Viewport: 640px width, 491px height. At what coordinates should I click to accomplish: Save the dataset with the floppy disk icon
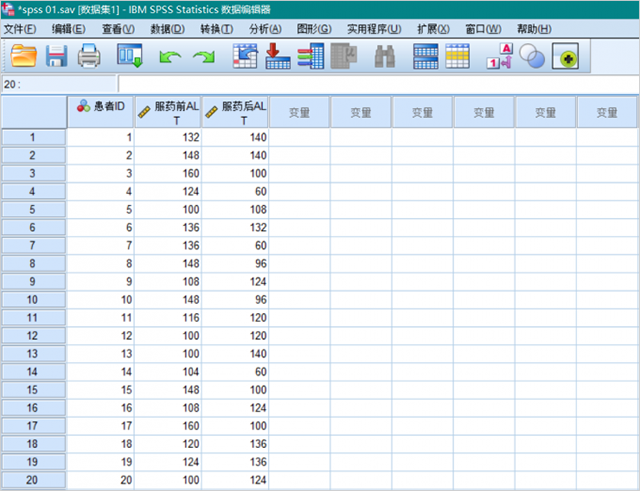click(x=56, y=56)
